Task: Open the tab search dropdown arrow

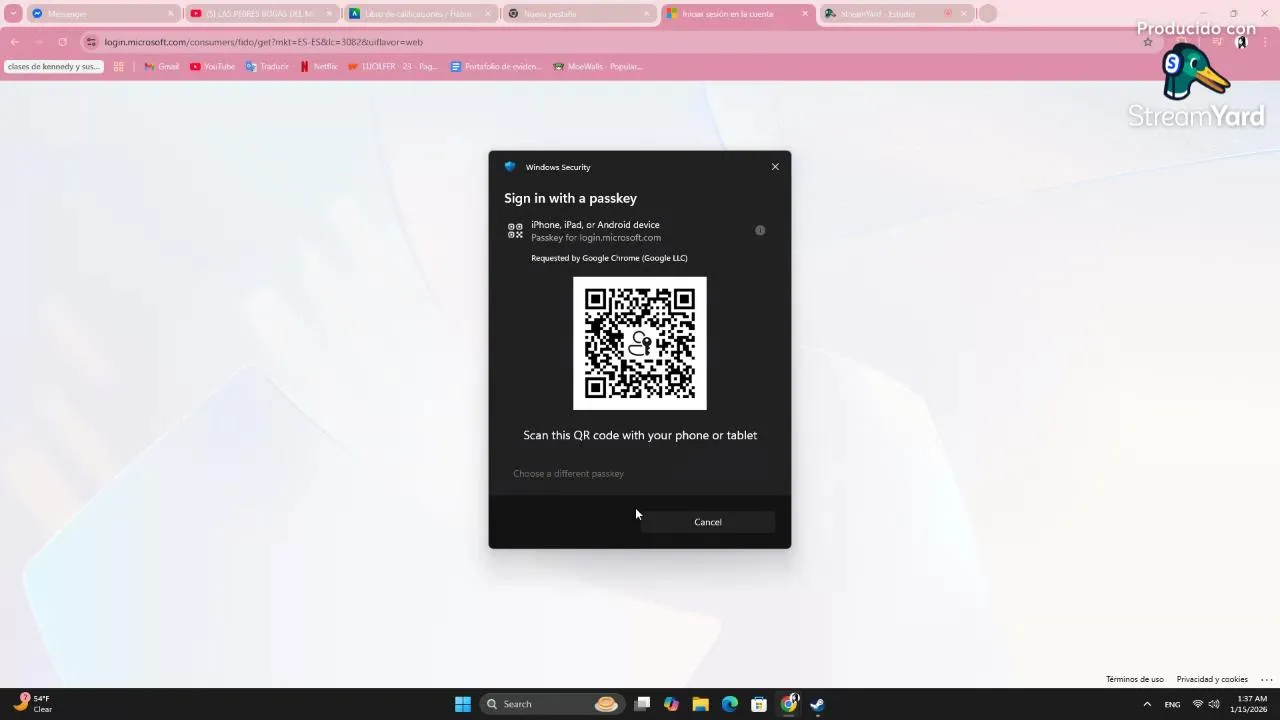Action: (x=13, y=14)
